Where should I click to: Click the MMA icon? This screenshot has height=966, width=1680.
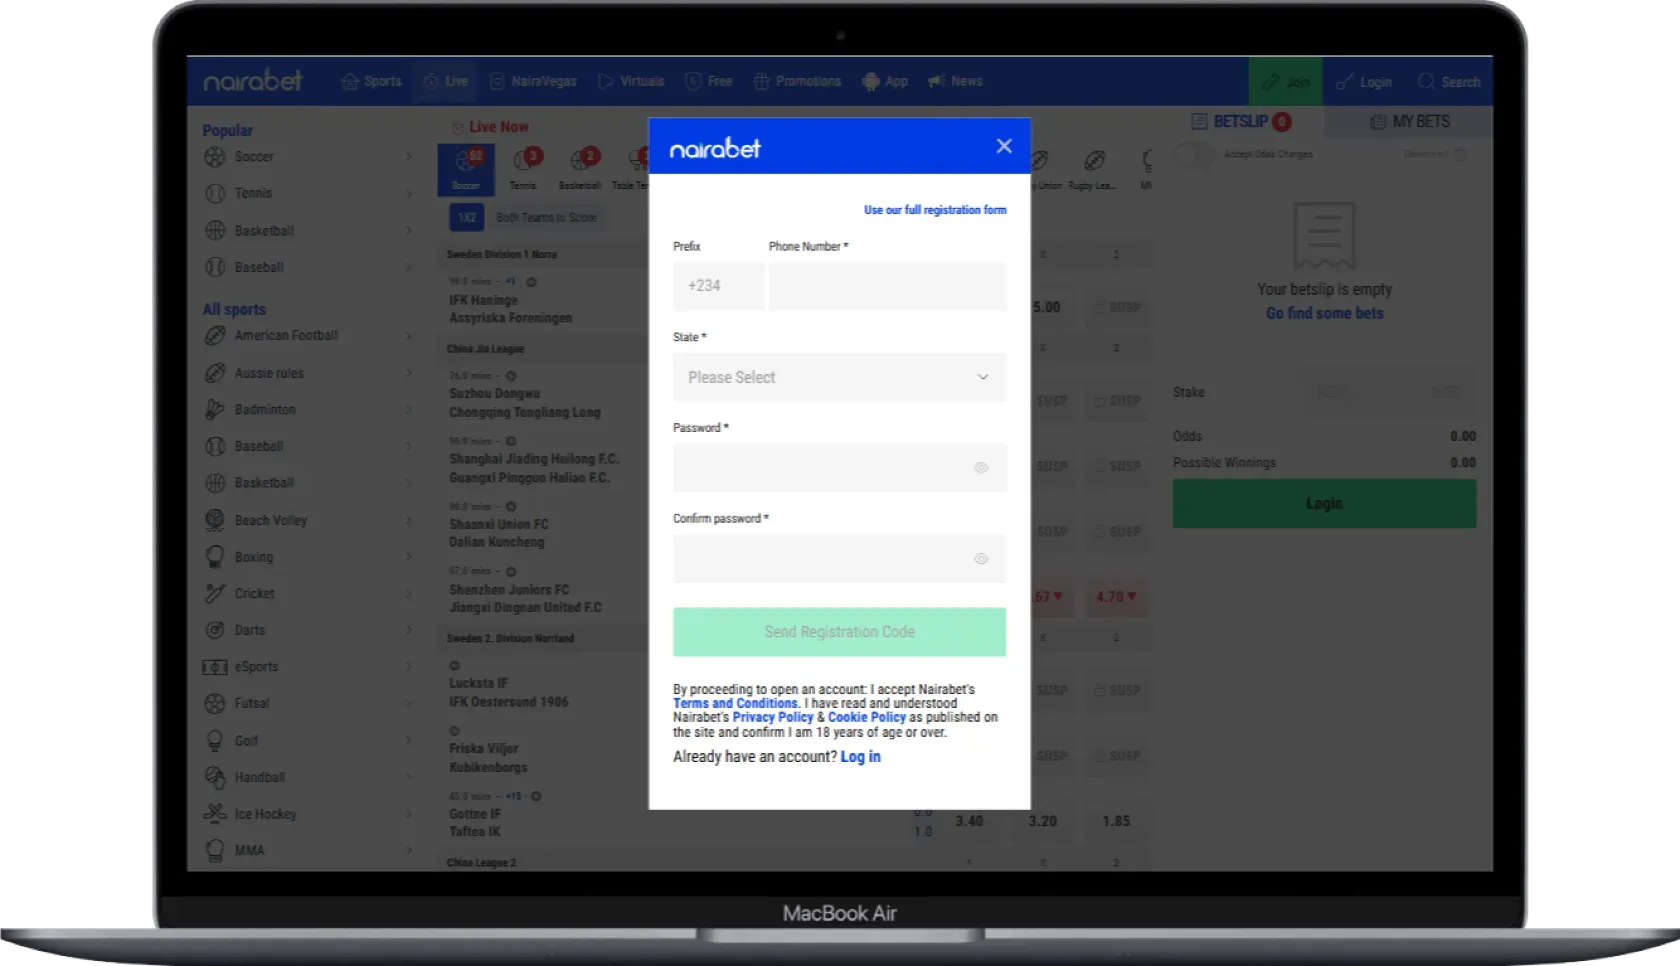[215, 850]
